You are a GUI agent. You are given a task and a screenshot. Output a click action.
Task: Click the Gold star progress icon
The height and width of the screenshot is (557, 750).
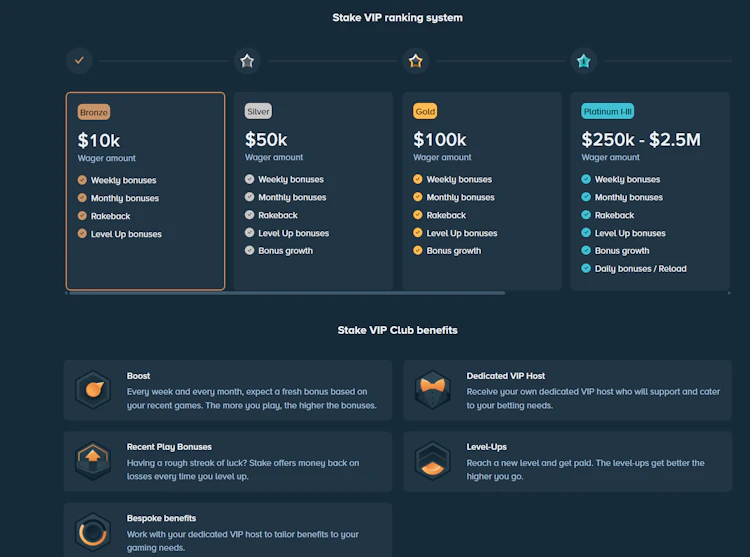pyautogui.click(x=416, y=61)
